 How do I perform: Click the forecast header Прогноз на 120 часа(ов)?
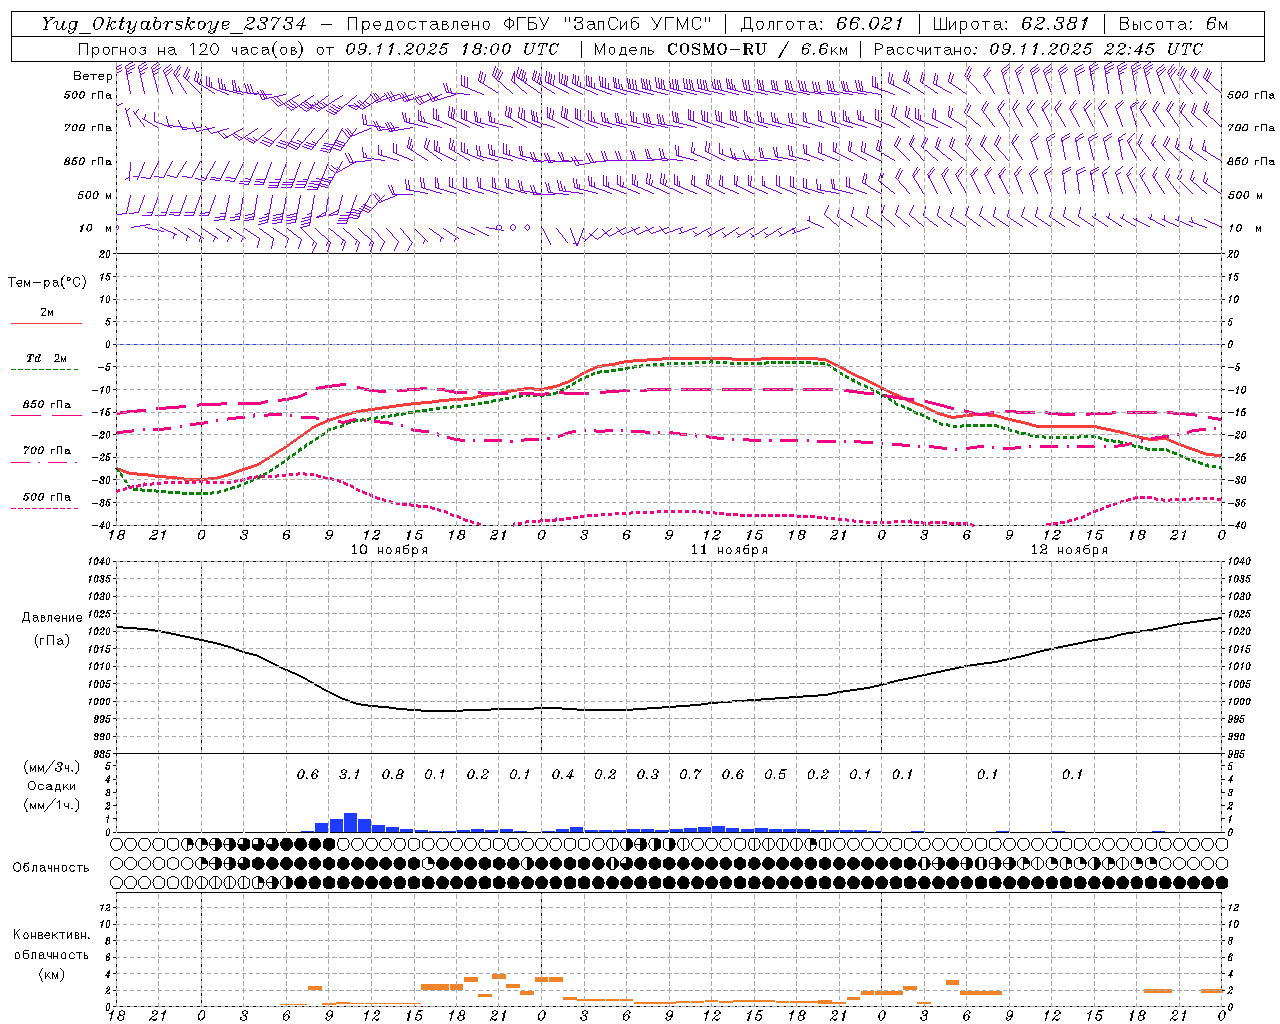click(192, 49)
